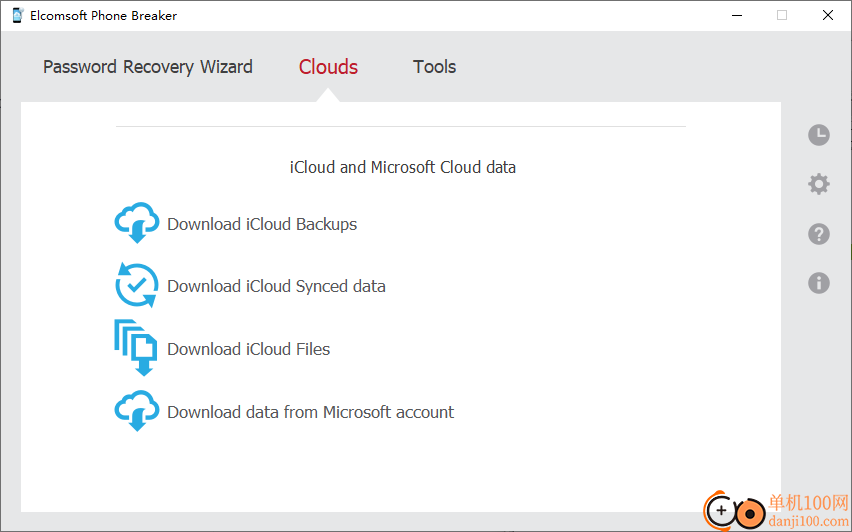852x532 pixels.
Task: Select Download iCloud Backups link
Action: (x=262, y=224)
